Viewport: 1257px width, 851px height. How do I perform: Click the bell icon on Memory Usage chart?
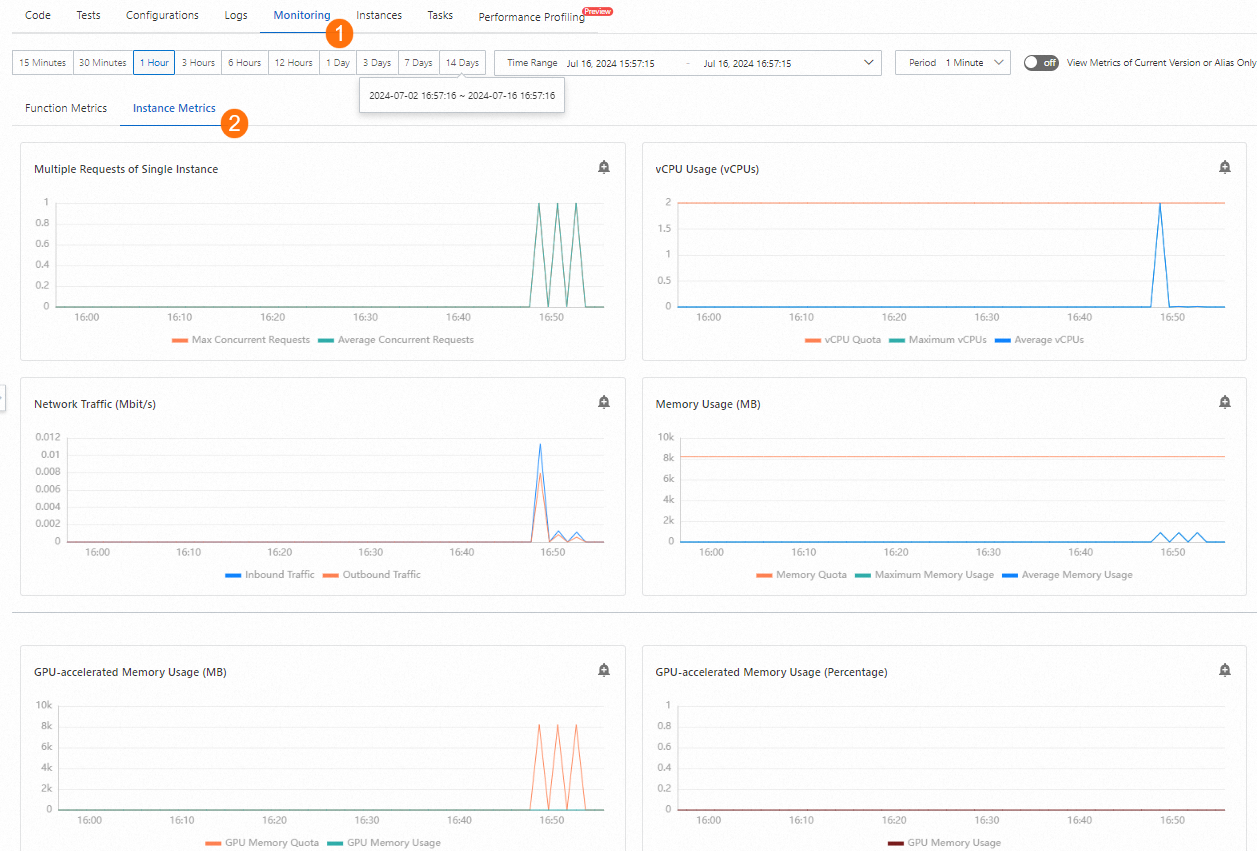(x=1224, y=402)
